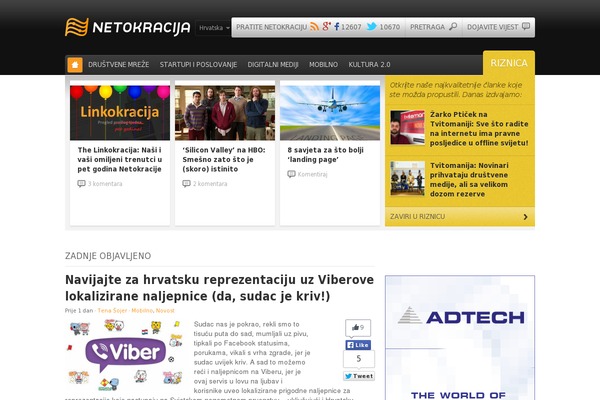Click the Facebook Like button

pos(358,345)
